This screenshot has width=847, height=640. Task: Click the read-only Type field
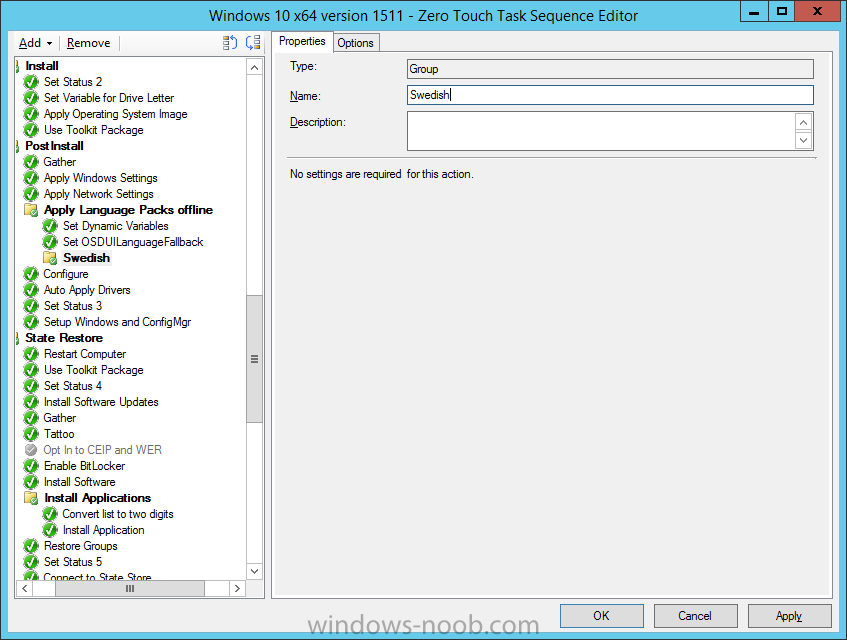click(x=610, y=69)
